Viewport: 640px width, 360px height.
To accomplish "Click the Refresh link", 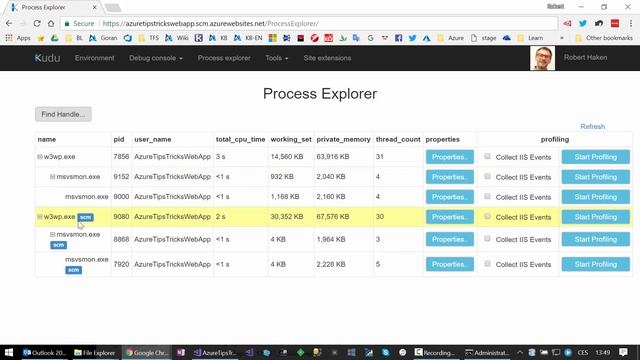I will tap(593, 127).
